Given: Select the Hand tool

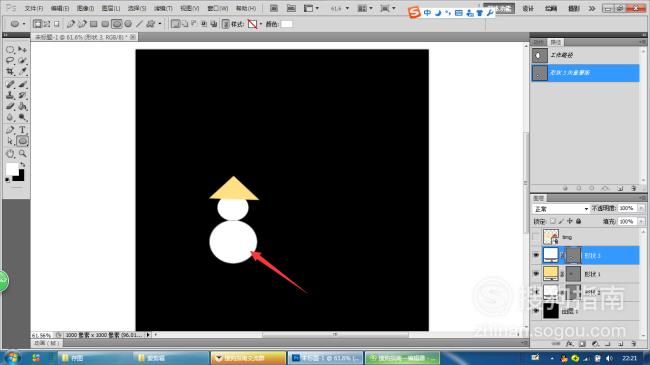Looking at the screenshot, I should pos(10,154).
